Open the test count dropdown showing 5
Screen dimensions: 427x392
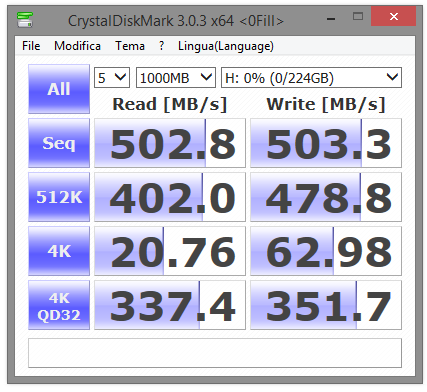[112, 78]
